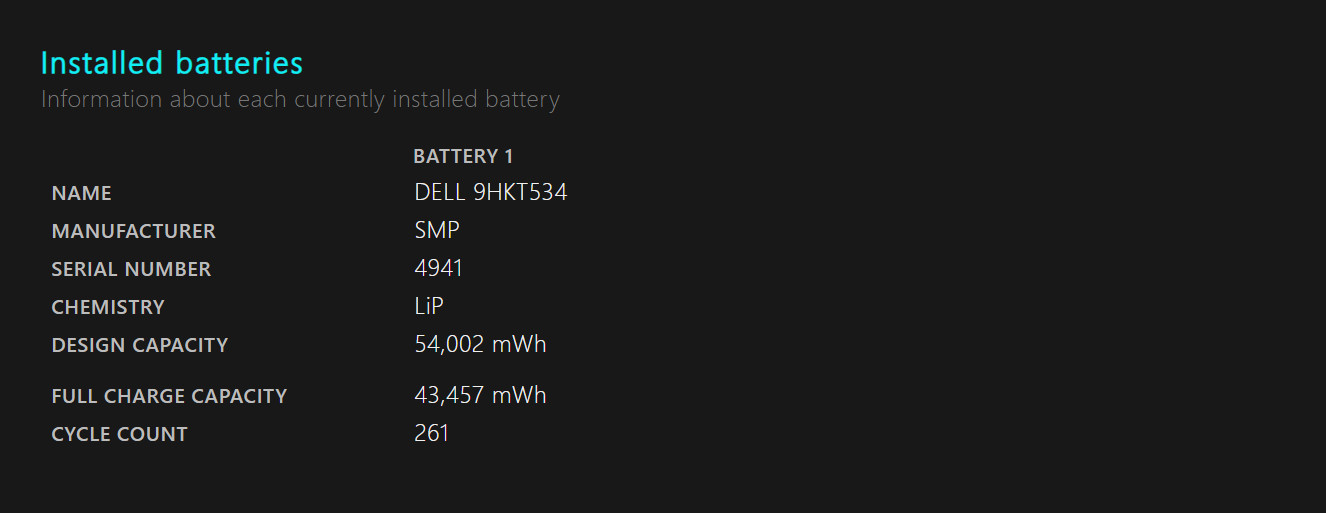
Task: Click the SERIAL NUMBER label
Action: tap(132, 269)
